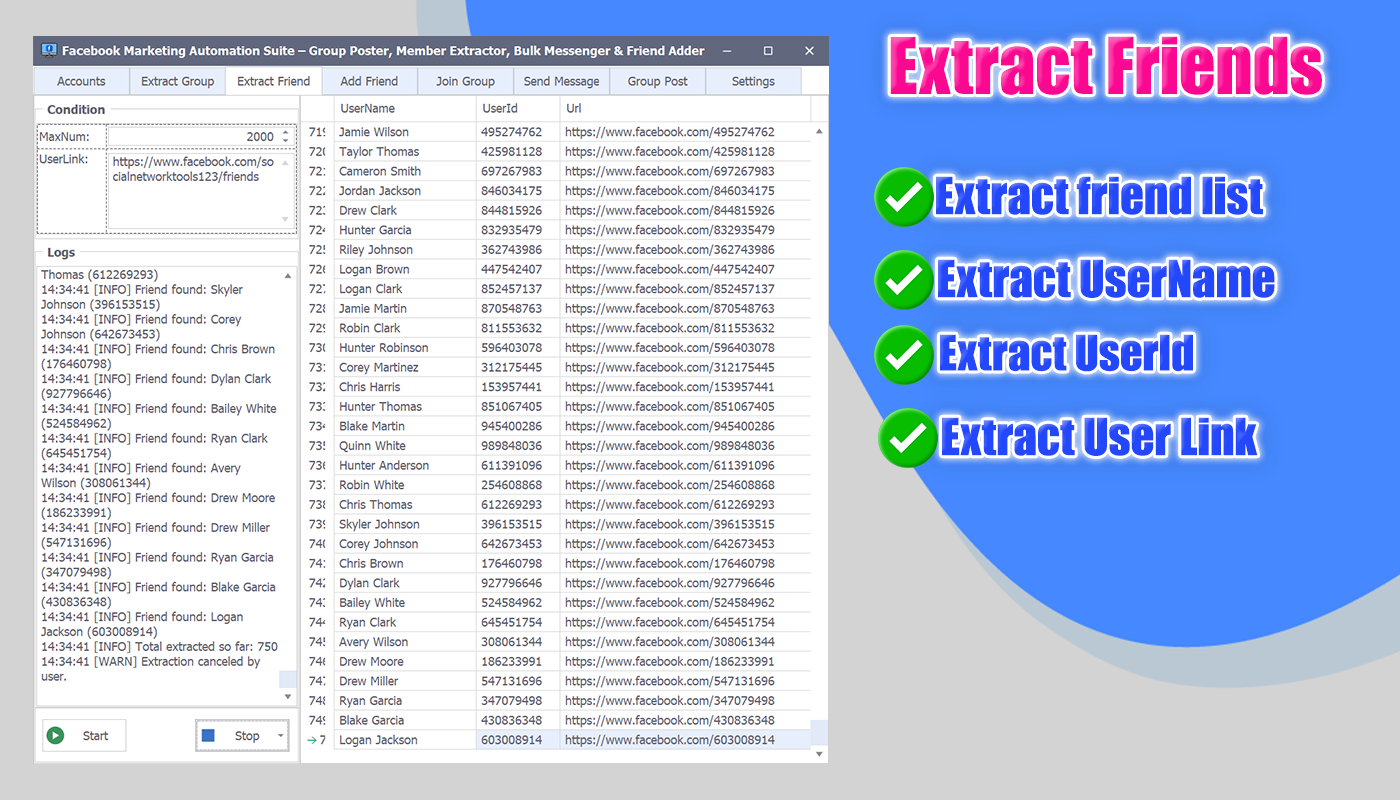Click the Blake Martin name cell

pyautogui.click(x=405, y=426)
